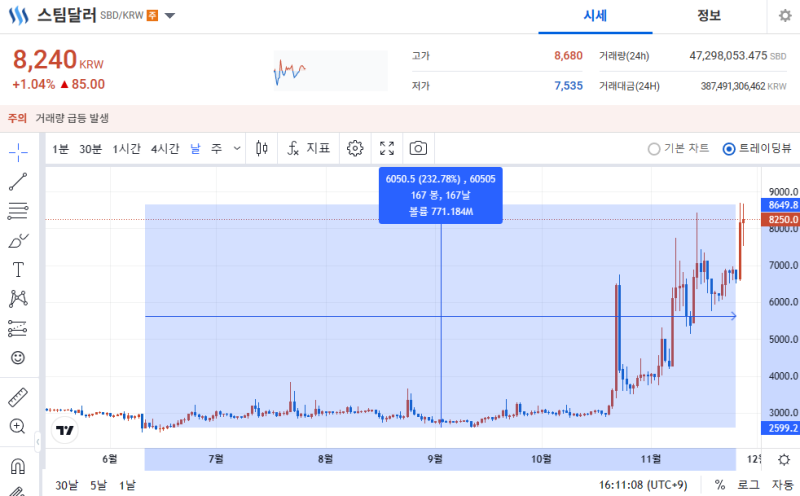Click the 거래량 급등 발생 warning notice
Image resolution: width=800 pixels, height=496 pixels.
coord(72,118)
